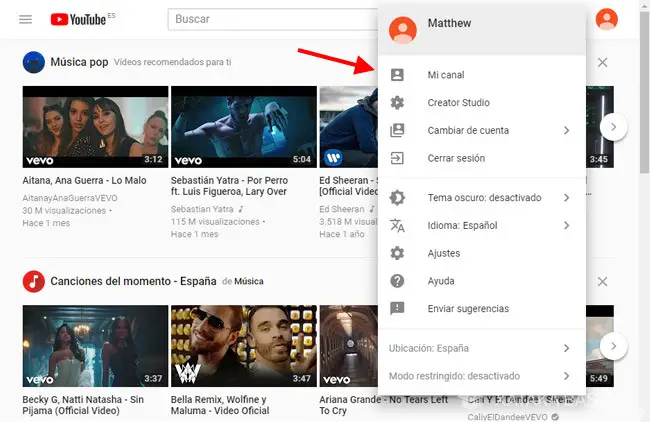The image size is (650, 422).
Task: Expand Ubicación submenu chevron
Action: pyautogui.click(x=567, y=348)
